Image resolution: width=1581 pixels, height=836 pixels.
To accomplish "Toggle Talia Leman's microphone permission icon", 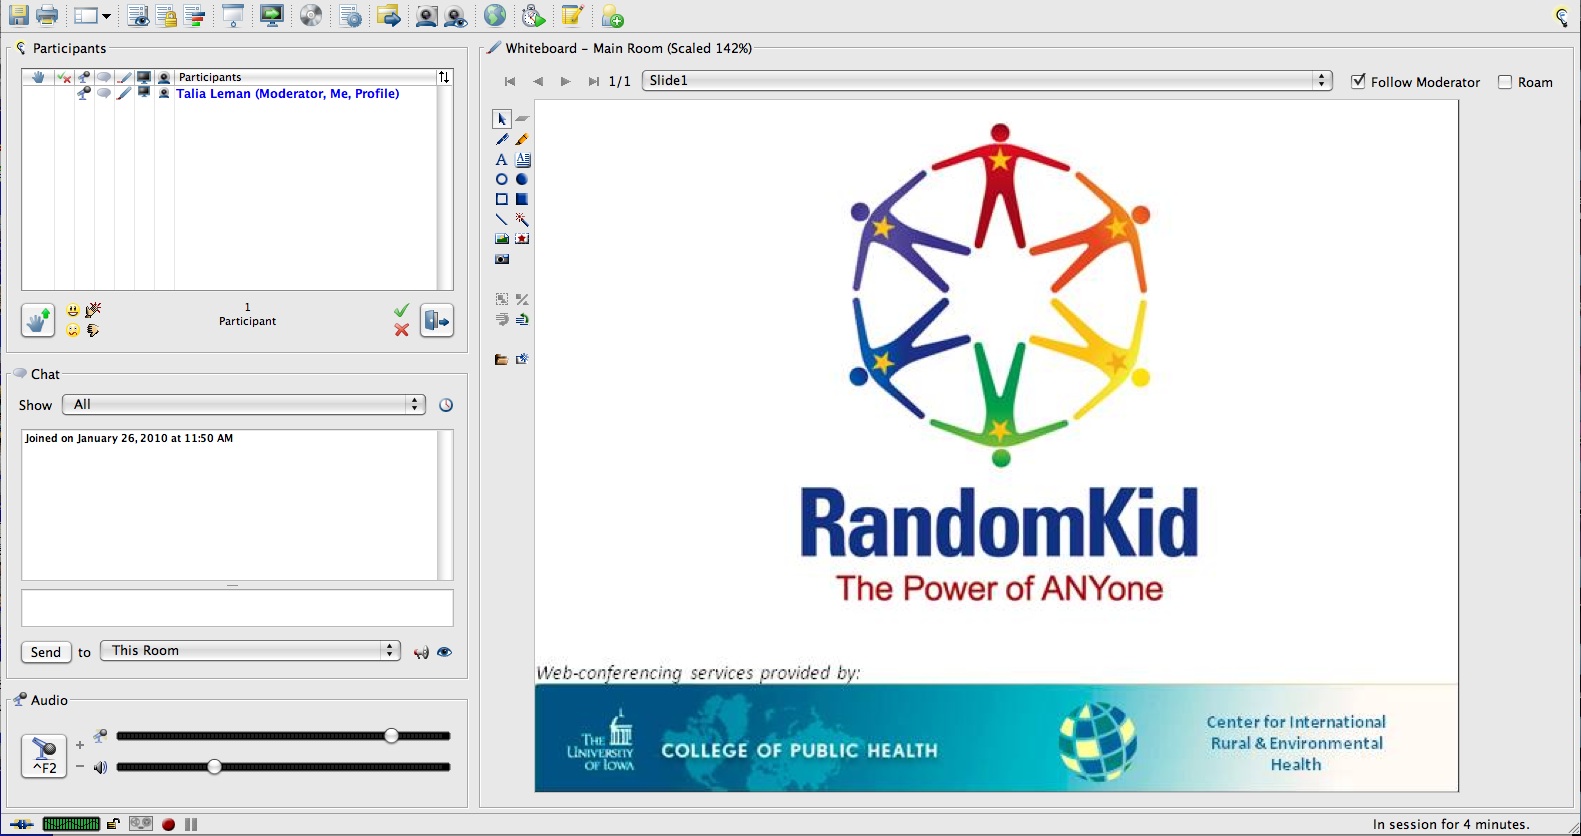I will click(x=84, y=93).
